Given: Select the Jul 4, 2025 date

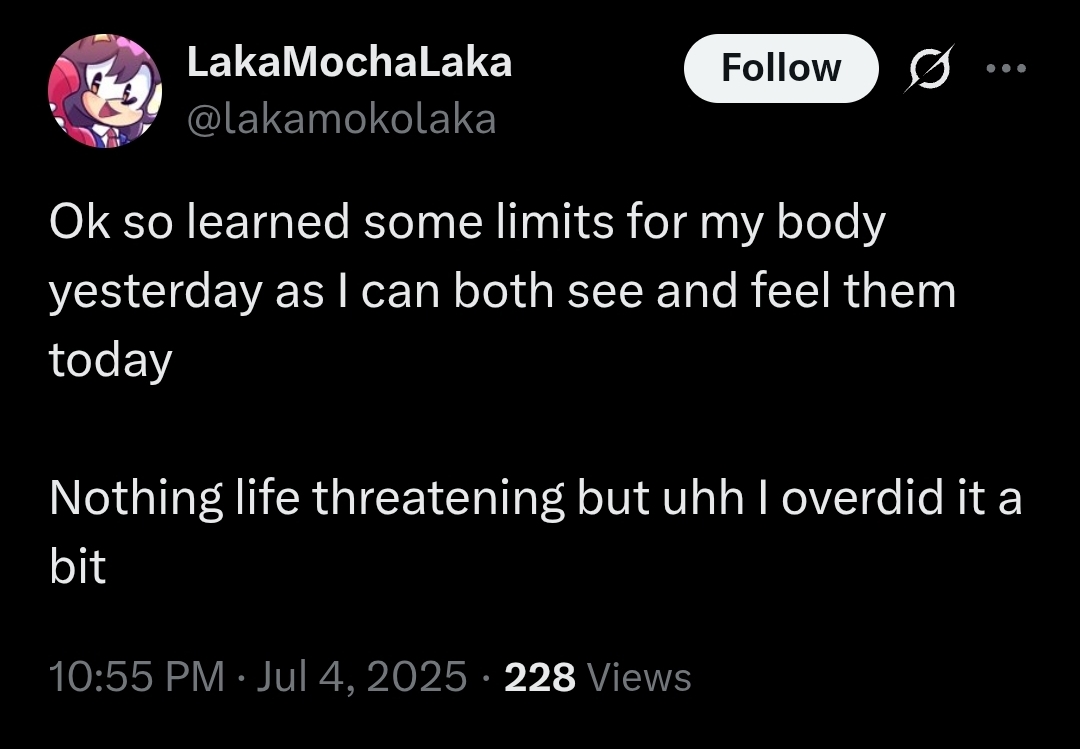Looking at the screenshot, I should (x=362, y=676).
